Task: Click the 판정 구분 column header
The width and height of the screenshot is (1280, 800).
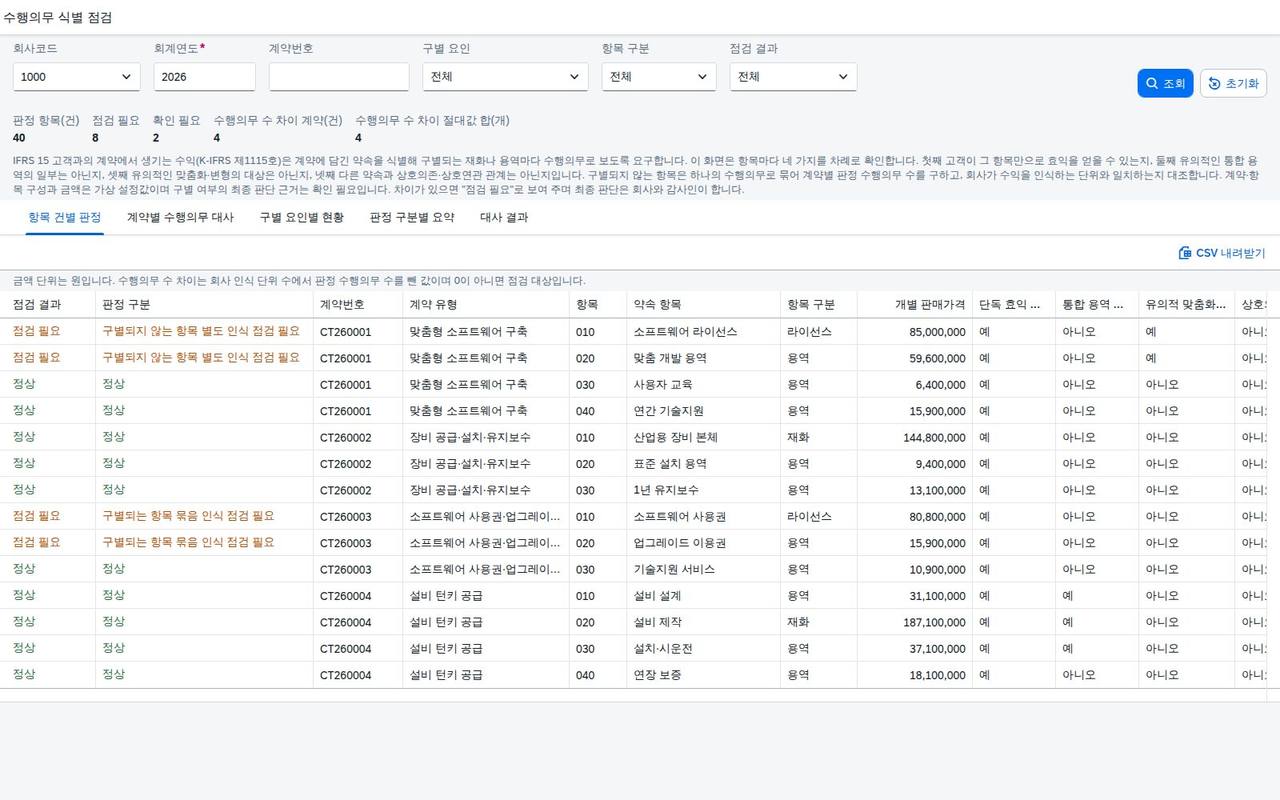Action: click(204, 305)
